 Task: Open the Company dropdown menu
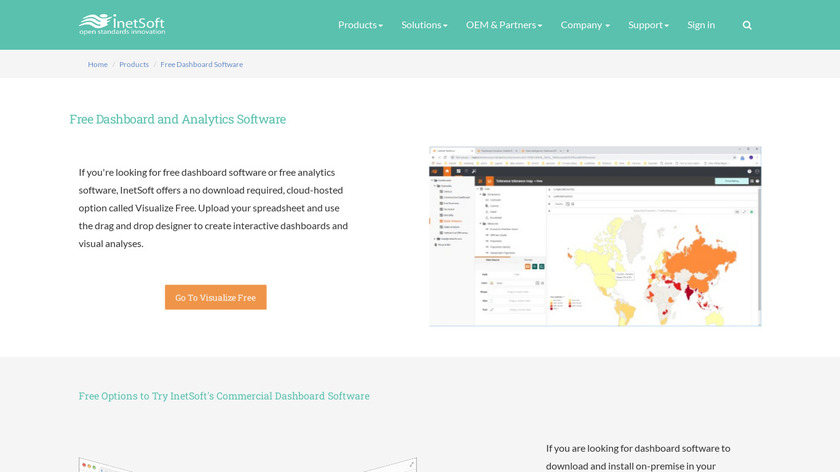point(585,25)
